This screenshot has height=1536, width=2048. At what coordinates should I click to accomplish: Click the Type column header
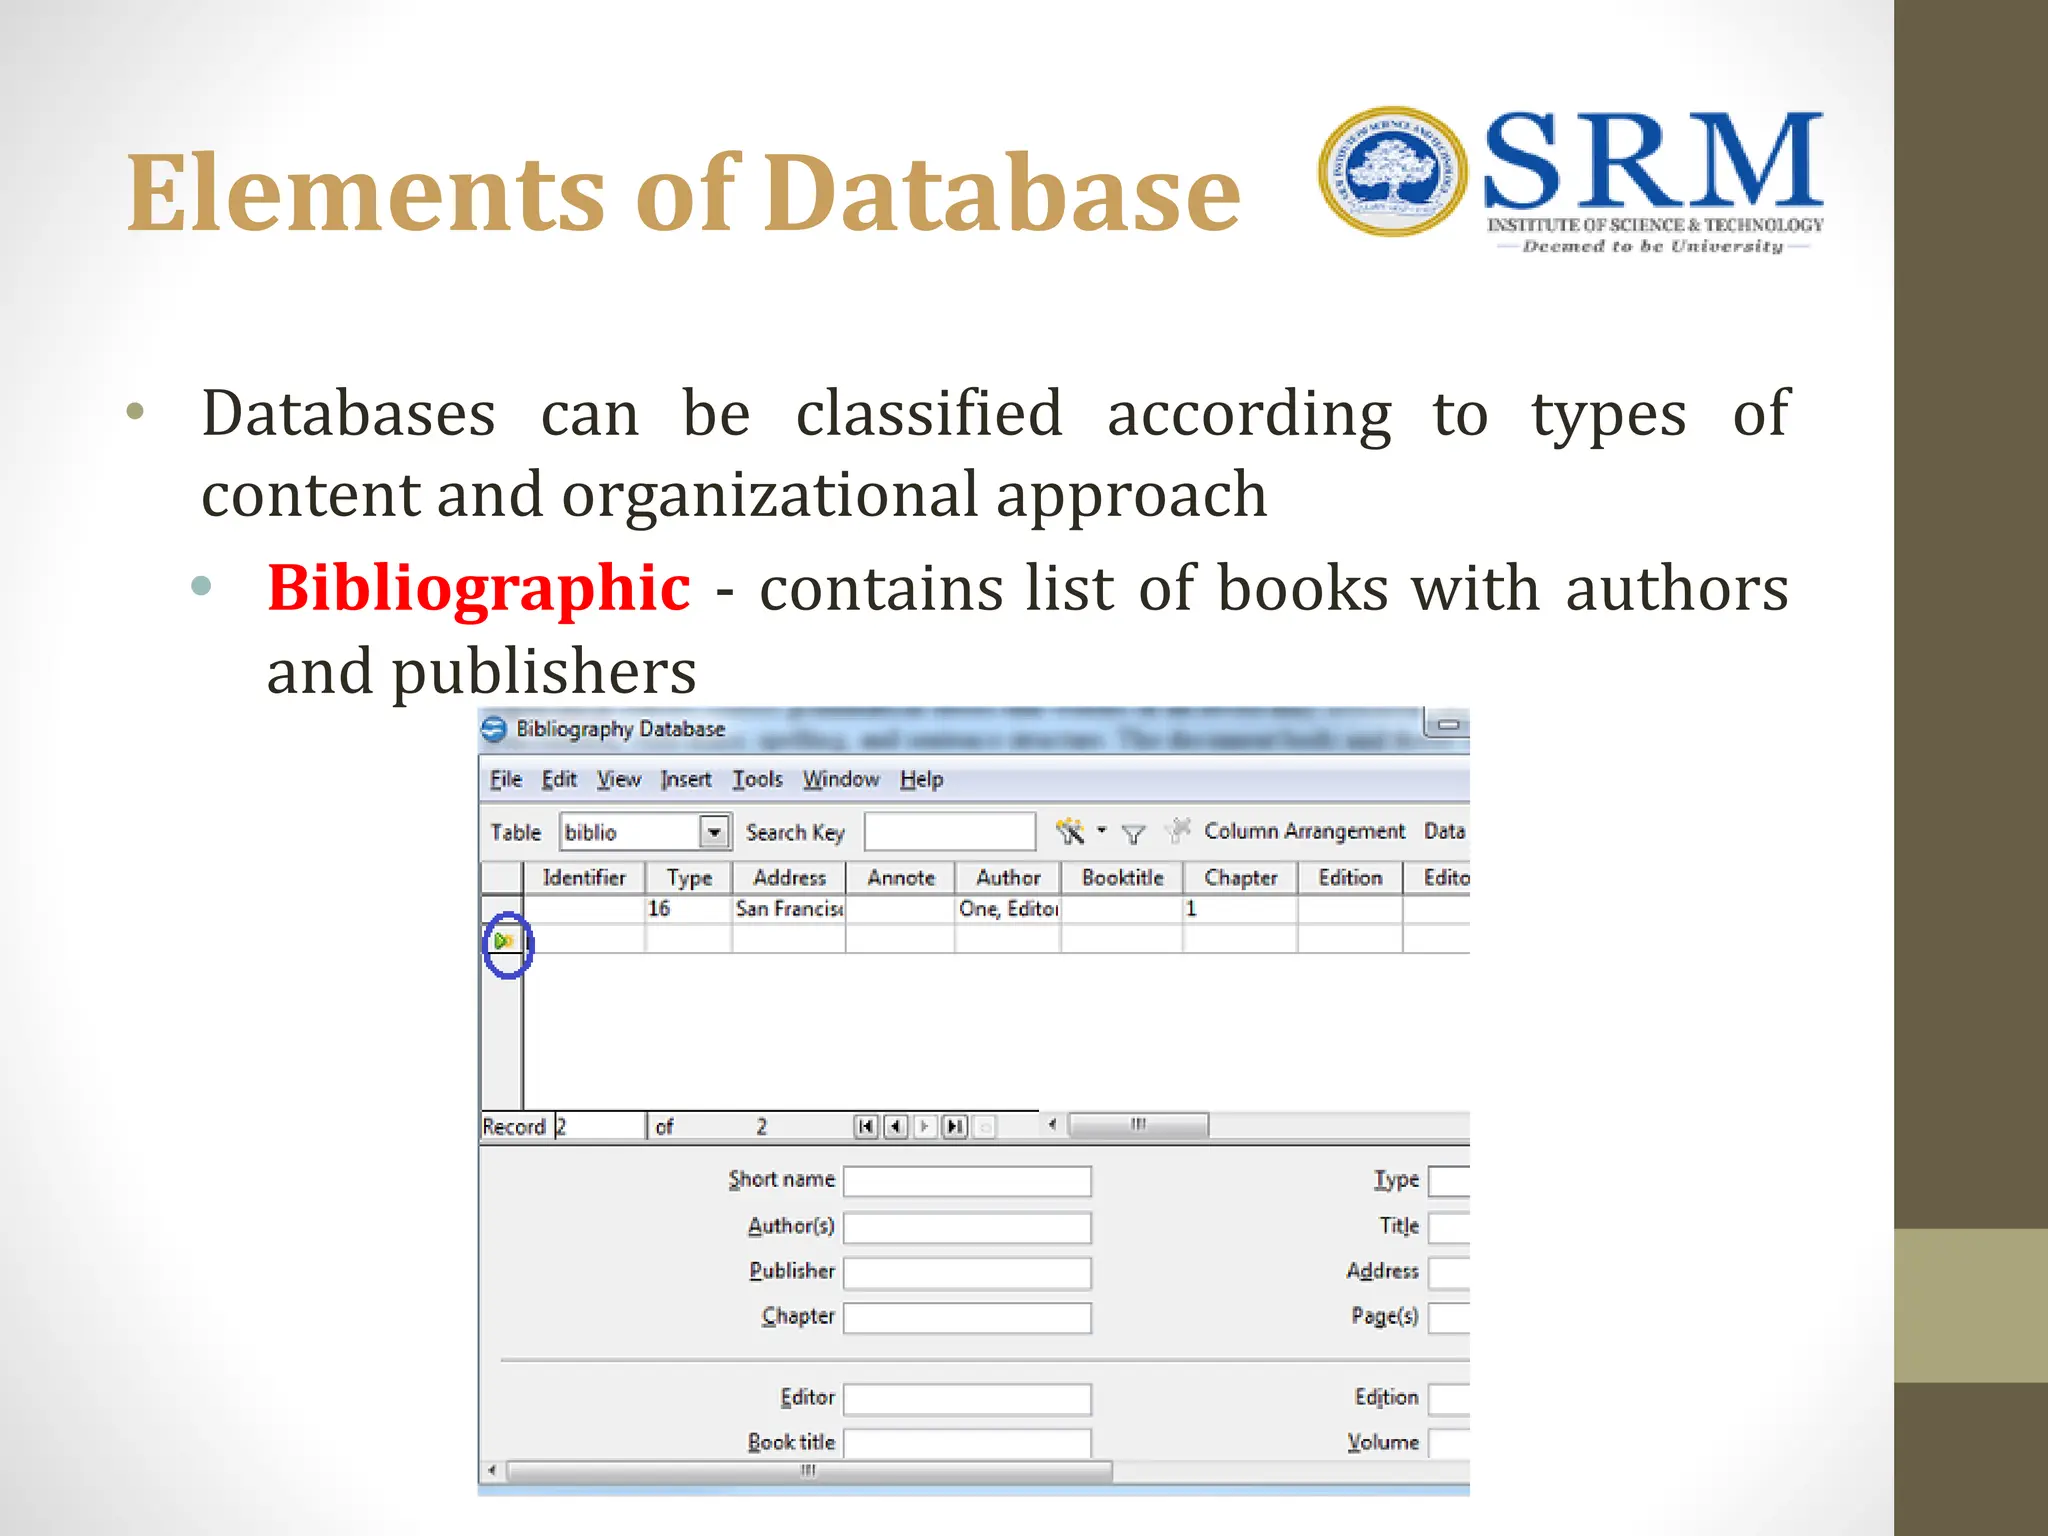[x=689, y=878]
